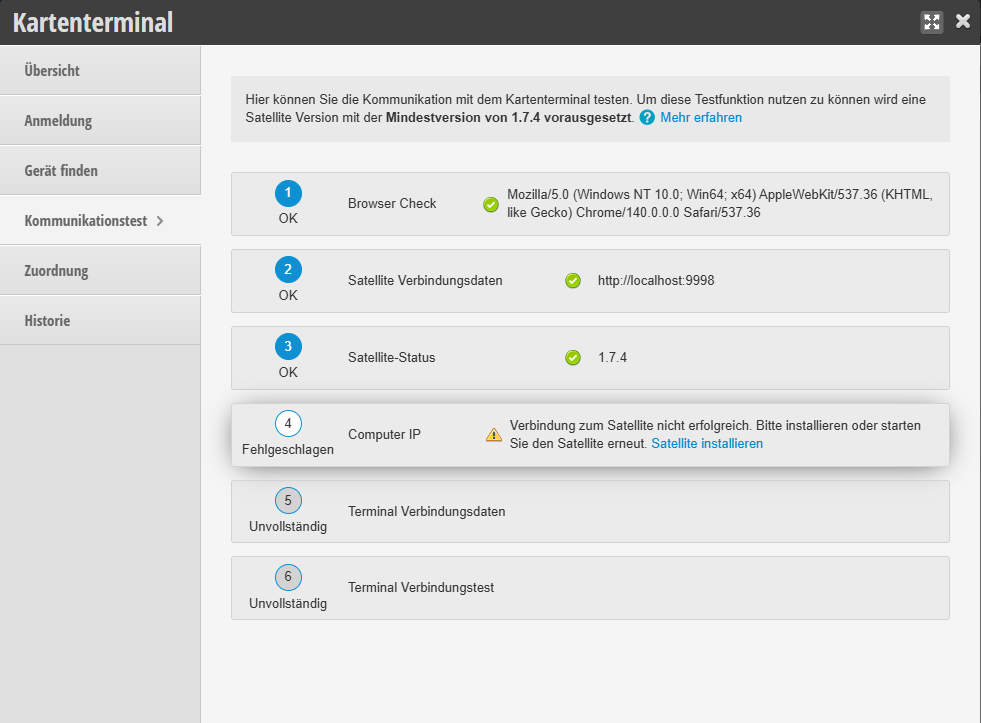Follow the Satellite installieren link
This screenshot has height=723, width=981.
point(707,443)
